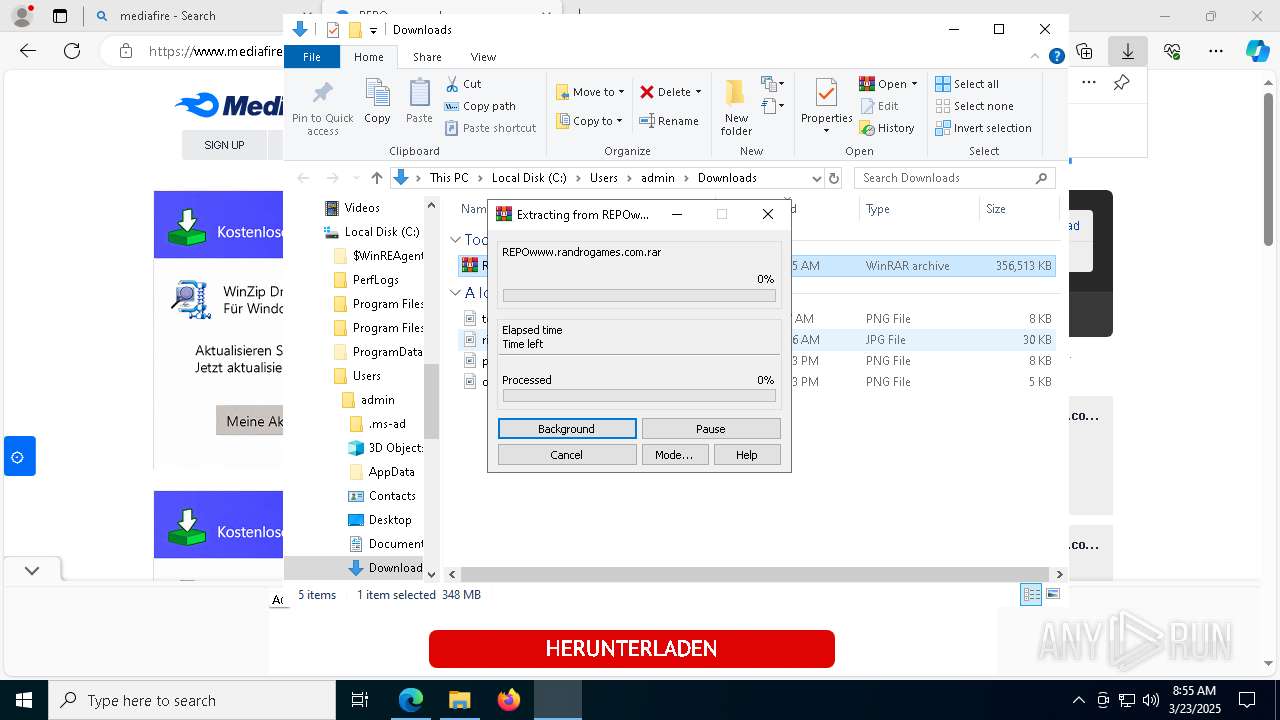Click Edit in the Open group
The image size is (1280, 720).
point(879,106)
